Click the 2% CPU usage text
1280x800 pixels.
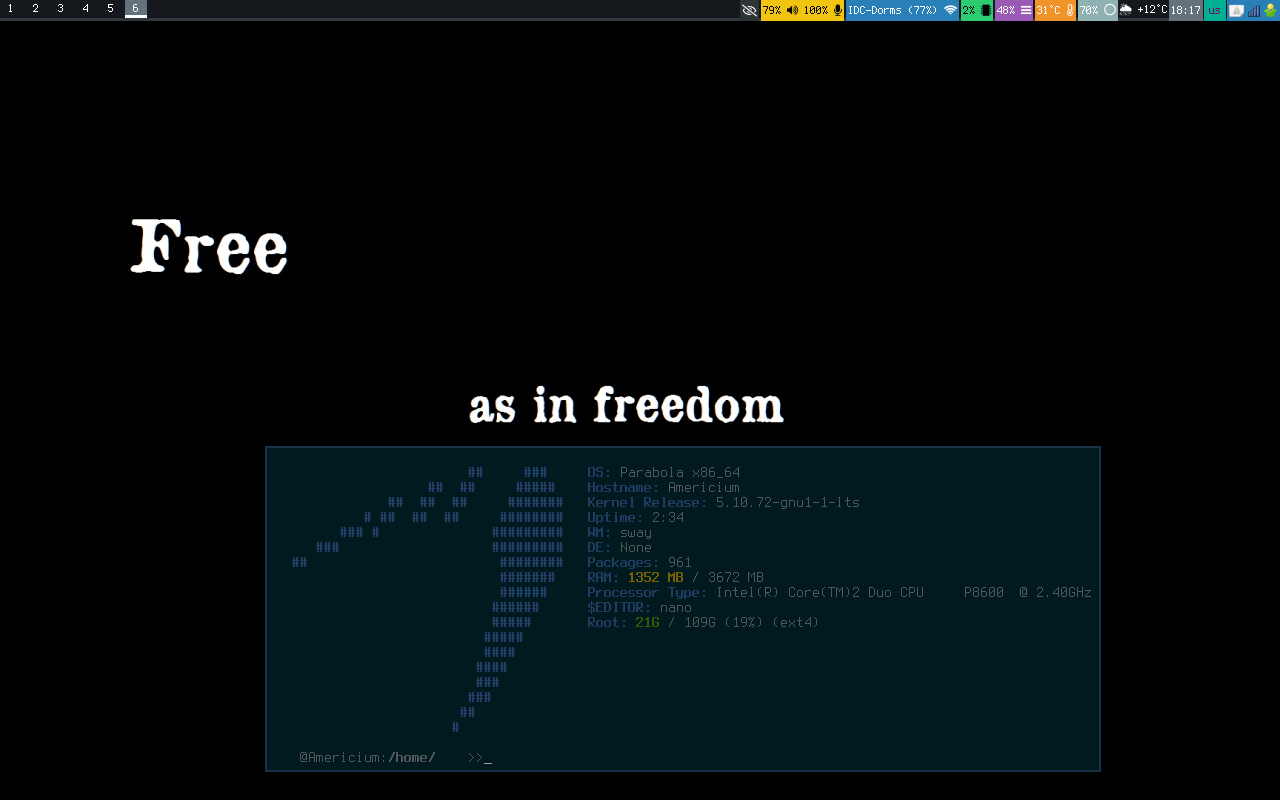[x=969, y=10]
